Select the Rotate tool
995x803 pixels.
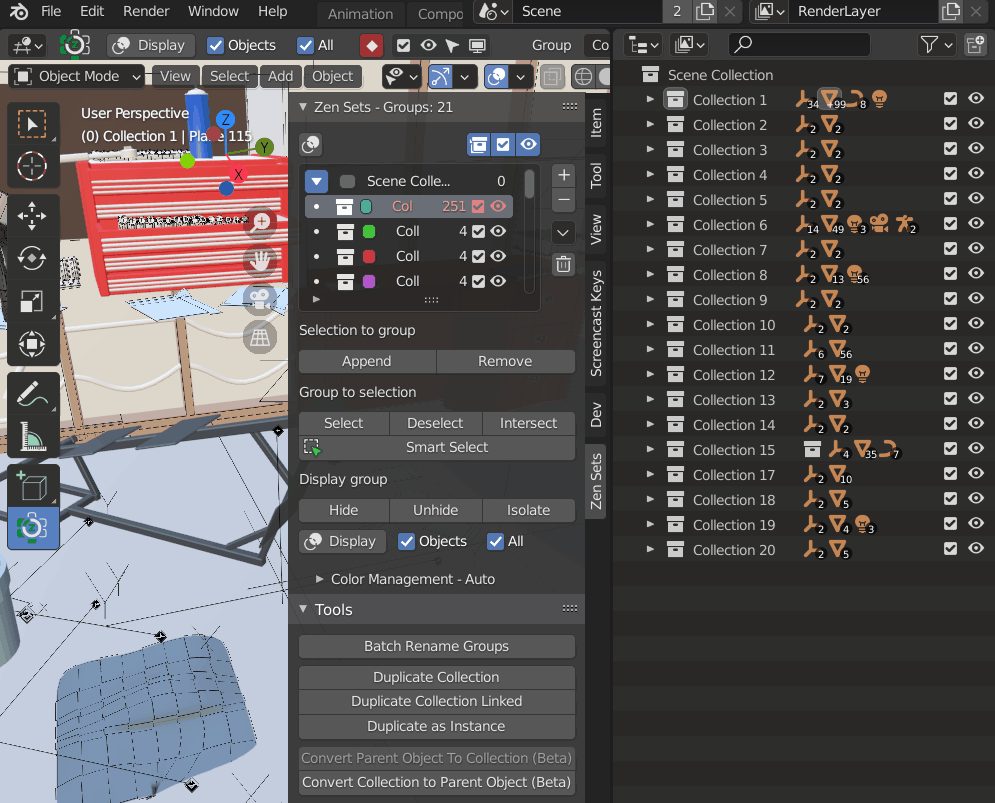pos(33,258)
